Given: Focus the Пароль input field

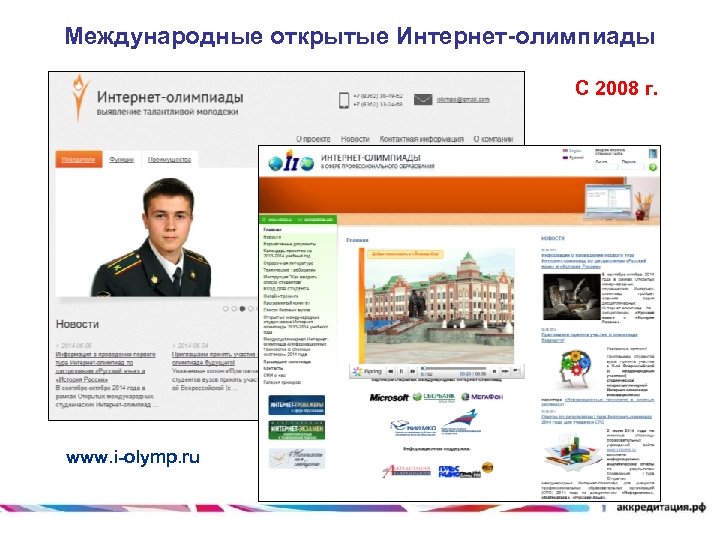Looking at the screenshot, I should point(633,167).
